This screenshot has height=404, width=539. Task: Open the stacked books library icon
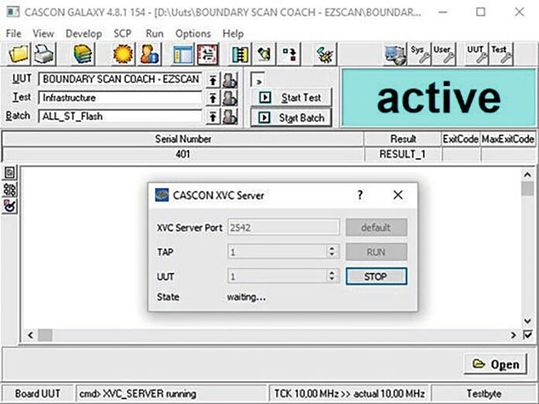[83, 54]
